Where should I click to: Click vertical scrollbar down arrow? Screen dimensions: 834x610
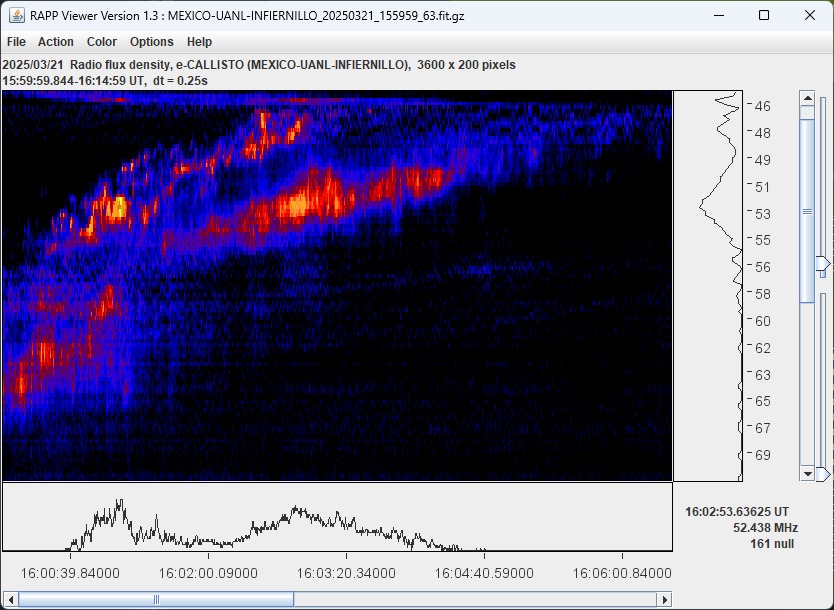coord(807,474)
